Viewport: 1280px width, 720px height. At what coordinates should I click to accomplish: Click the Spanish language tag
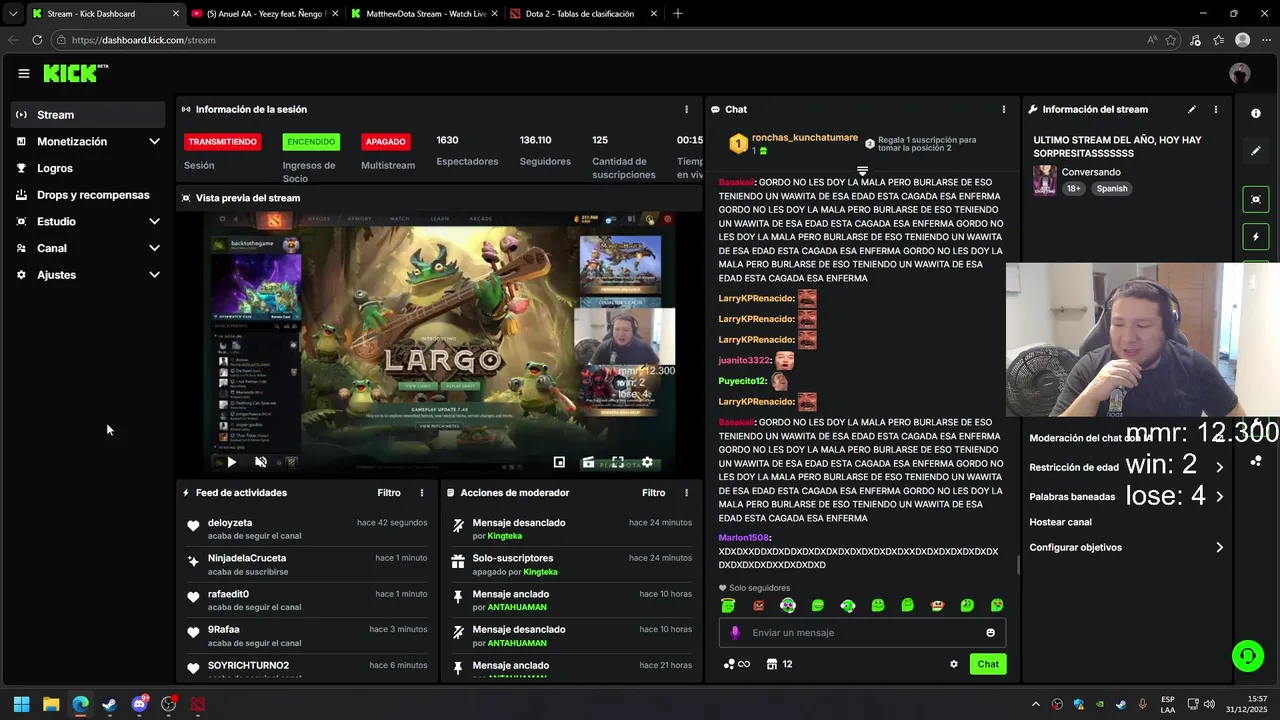tap(1111, 188)
